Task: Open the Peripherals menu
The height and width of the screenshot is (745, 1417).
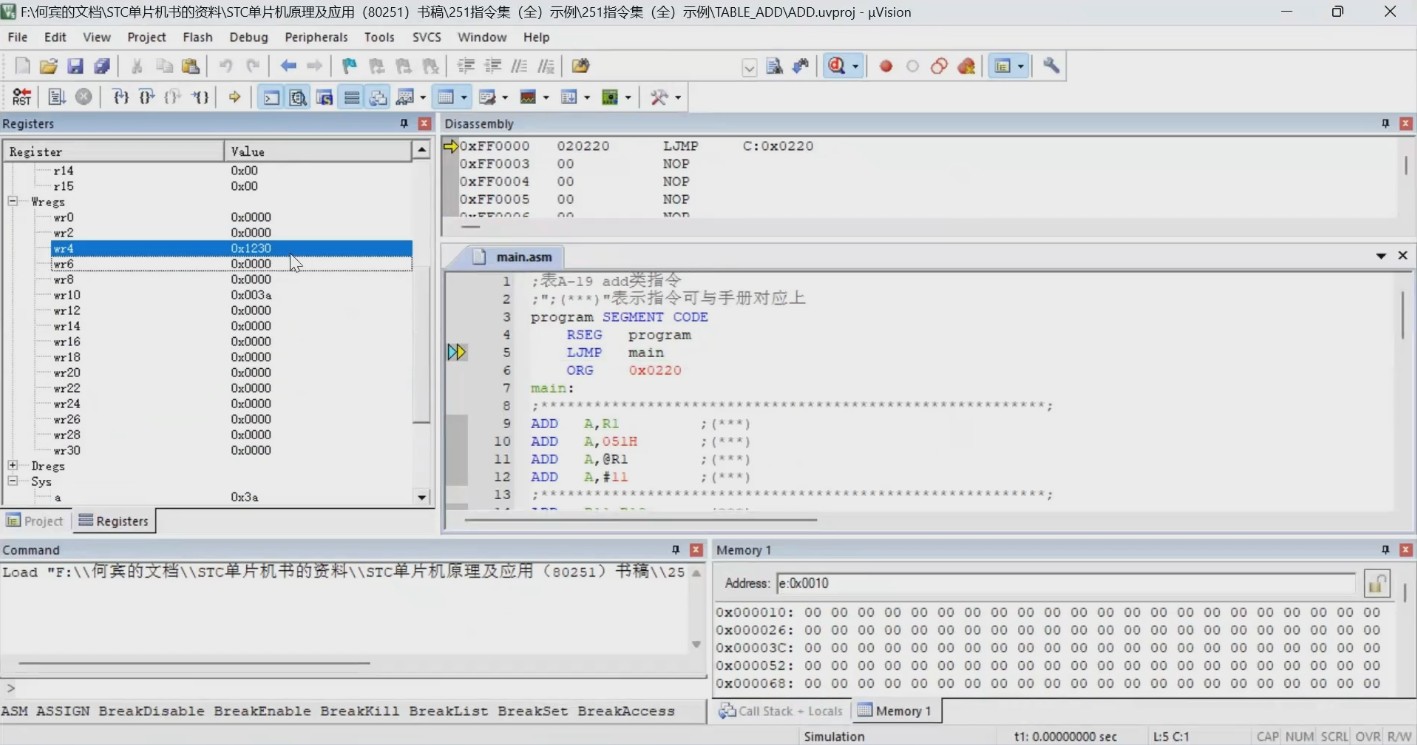Action: (x=316, y=37)
